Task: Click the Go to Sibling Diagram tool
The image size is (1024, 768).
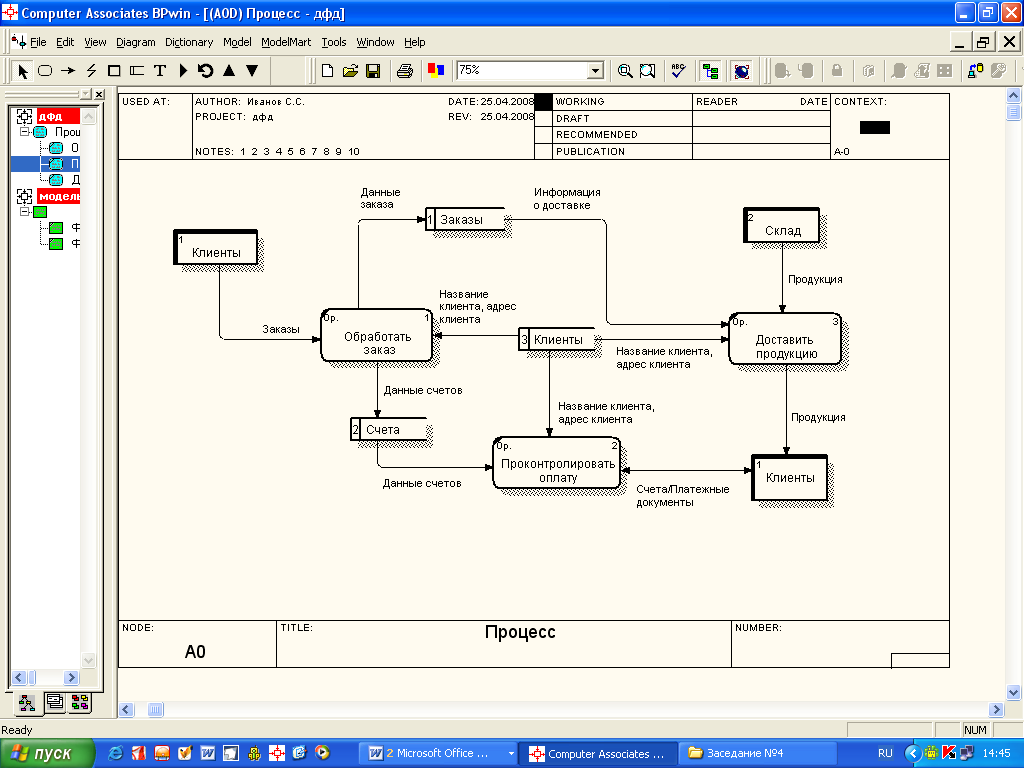Action: coord(206,71)
